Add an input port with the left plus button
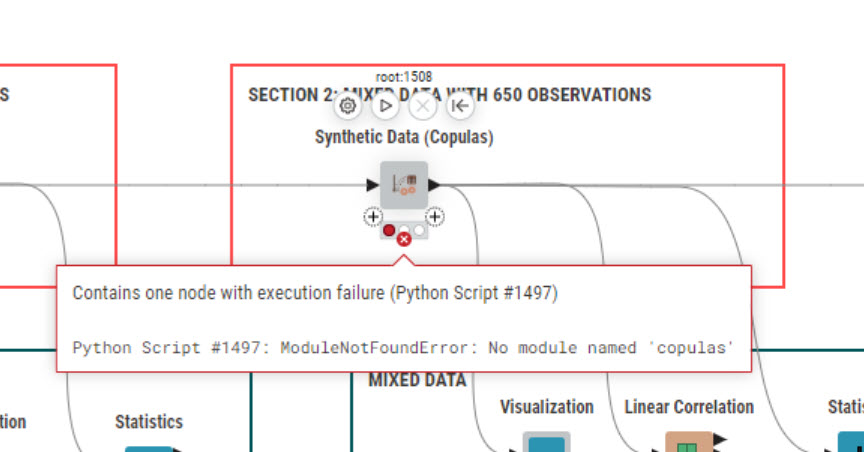 tap(373, 217)
